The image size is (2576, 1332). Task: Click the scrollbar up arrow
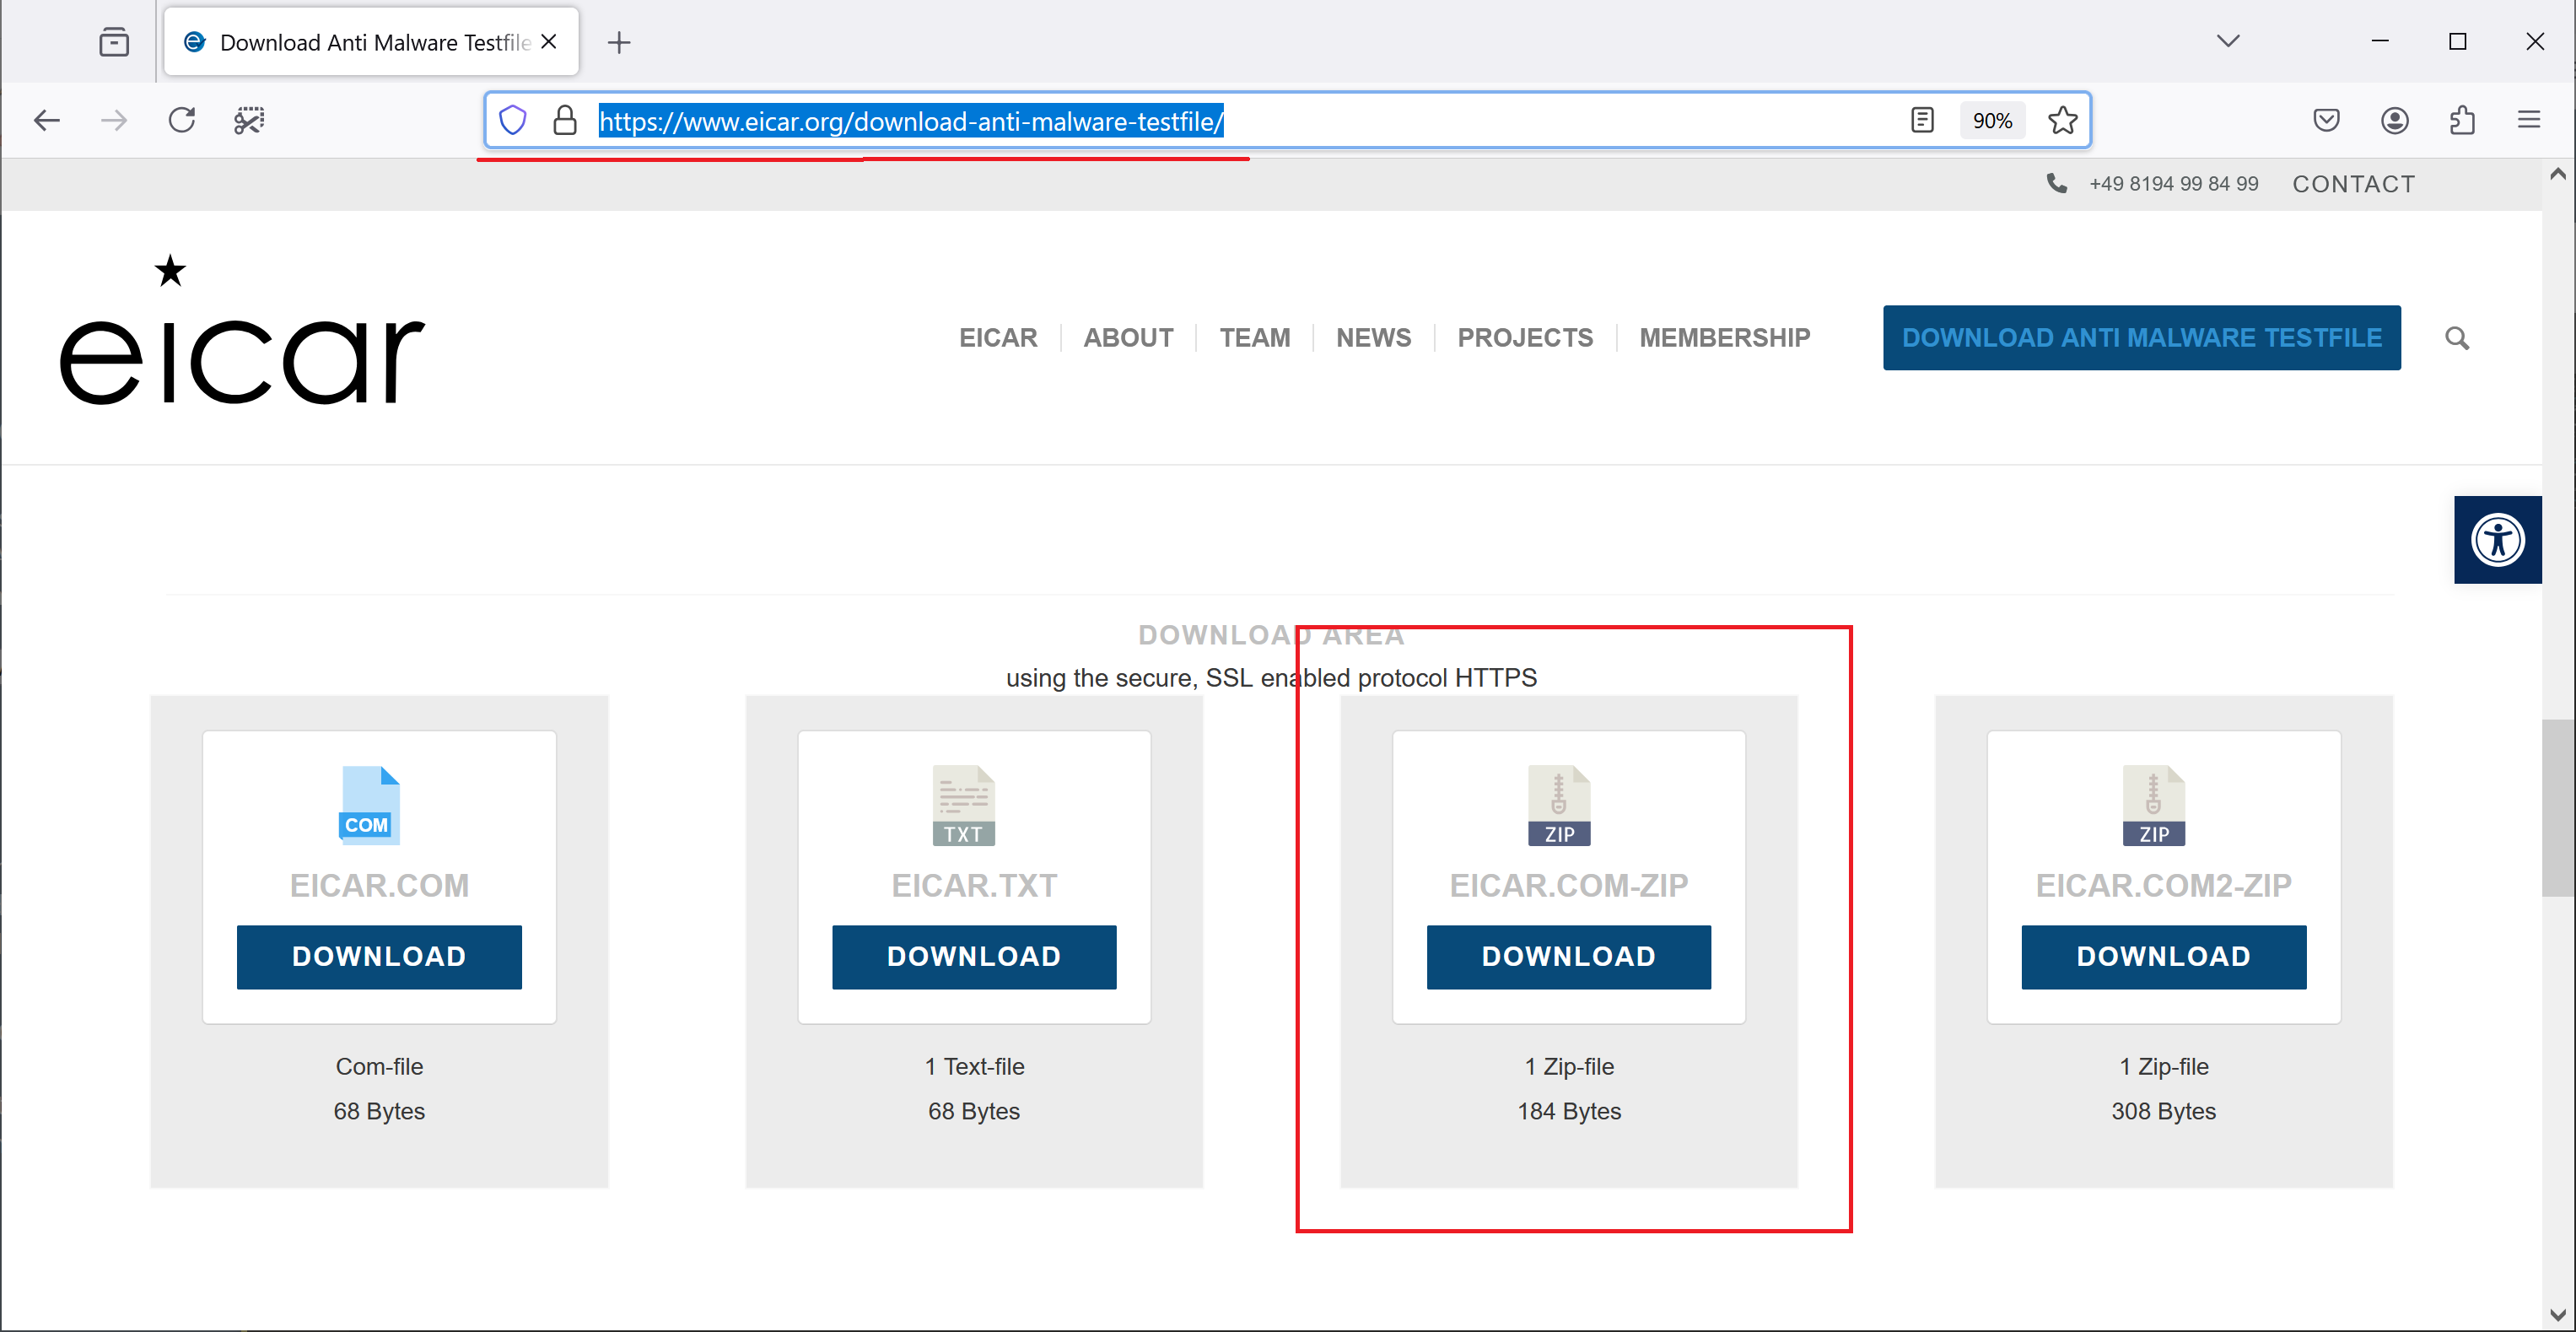[2557, 174]
